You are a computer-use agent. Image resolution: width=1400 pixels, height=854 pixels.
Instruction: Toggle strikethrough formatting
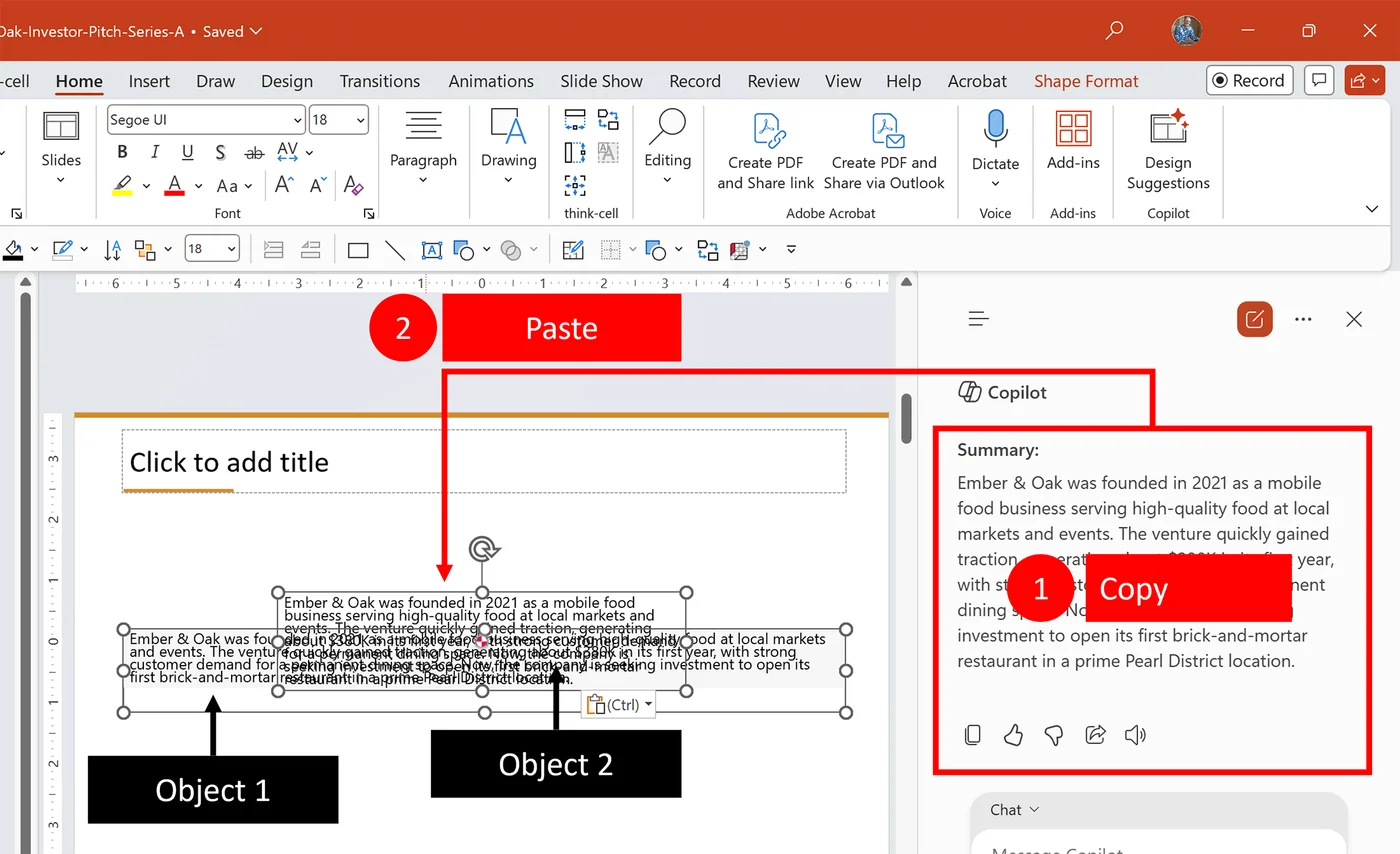point(254,152)
